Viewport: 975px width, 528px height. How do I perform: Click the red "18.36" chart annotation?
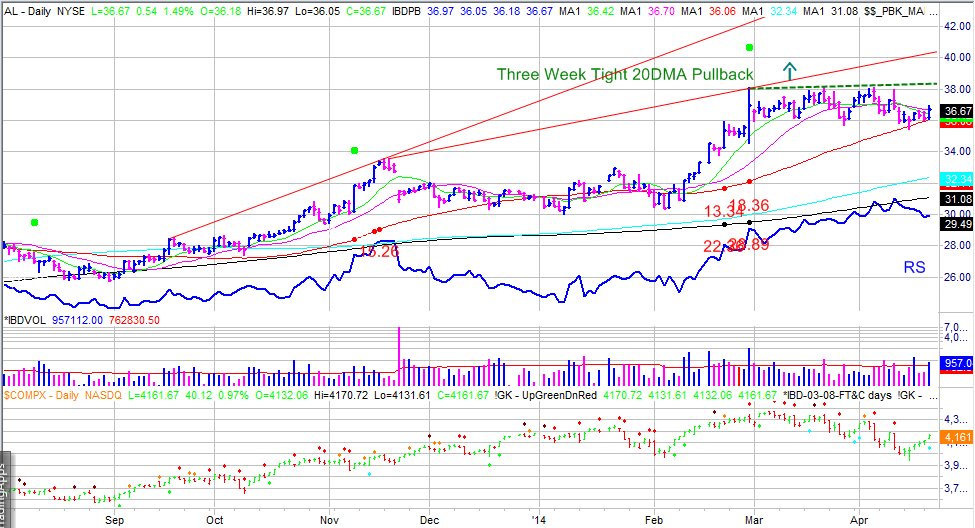point(749,205)
